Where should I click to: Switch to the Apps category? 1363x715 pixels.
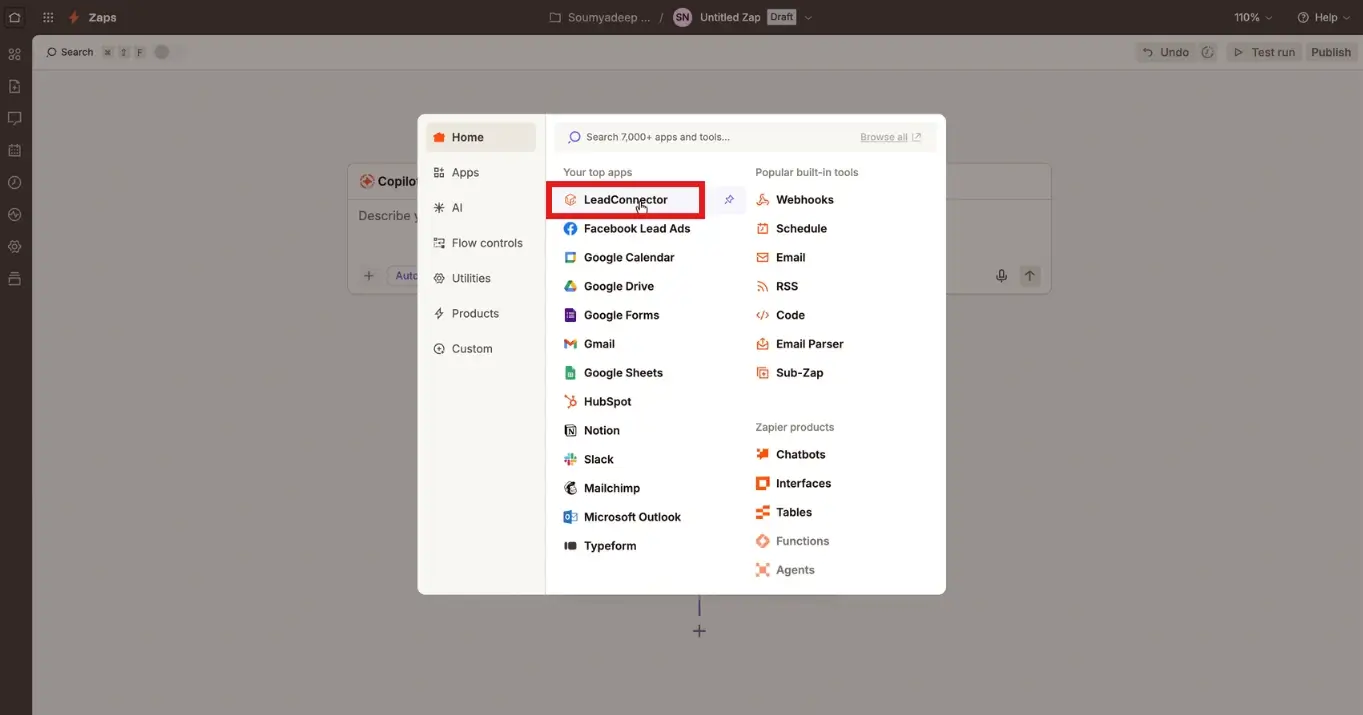pyautogui.click(x=481, y=173)
